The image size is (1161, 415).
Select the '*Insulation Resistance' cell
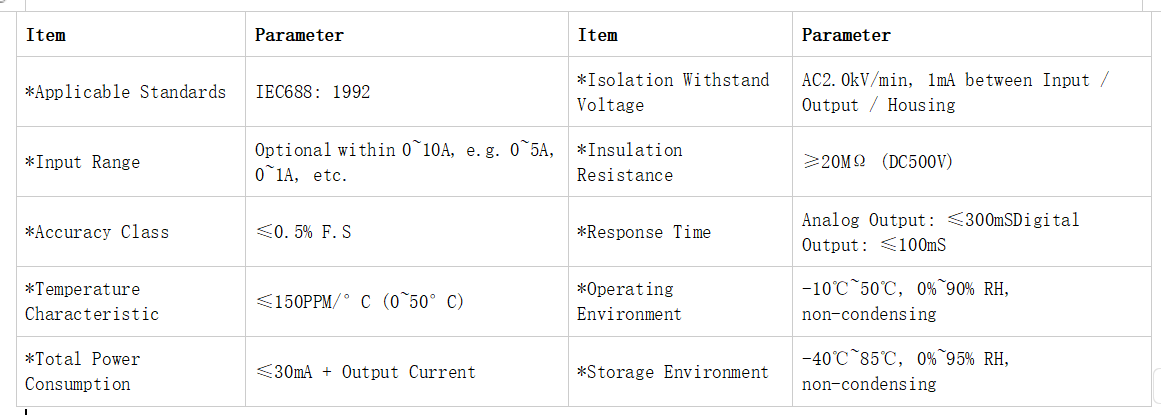click(680, 162)
